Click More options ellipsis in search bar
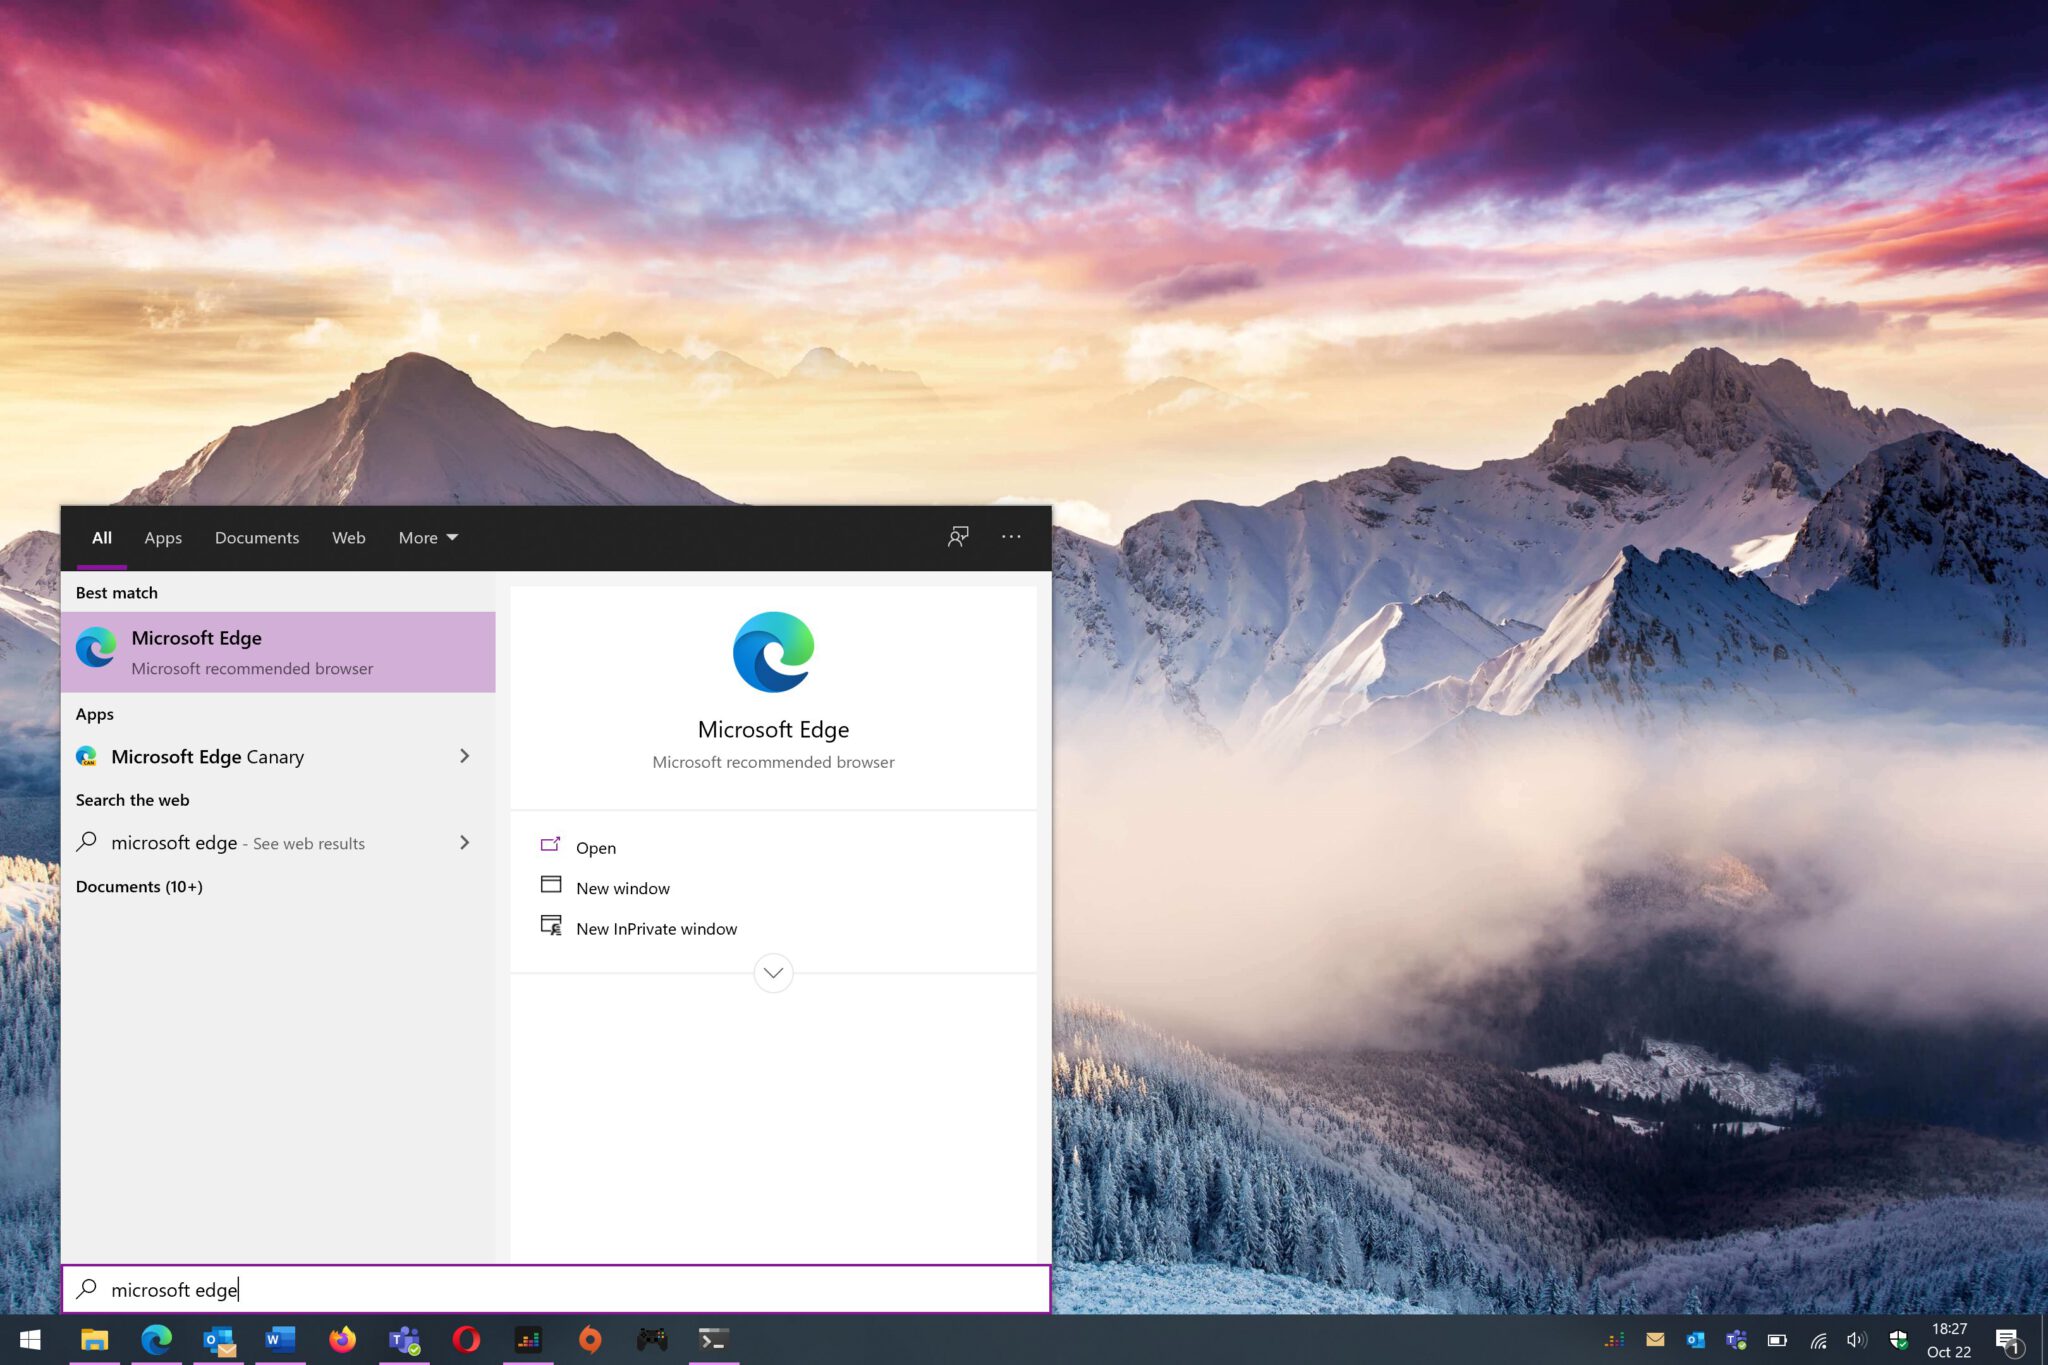The height and width of the screenshot is (1365, 2048). click(x=1011, y=536)
